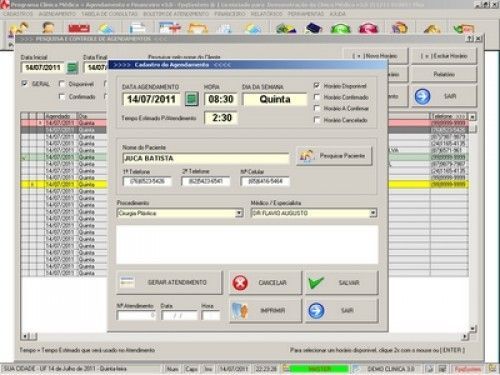Screen dimensions: 500x375
Task: Enable the Horário Confirmado checkbox
Action: (x=317, y=97)
